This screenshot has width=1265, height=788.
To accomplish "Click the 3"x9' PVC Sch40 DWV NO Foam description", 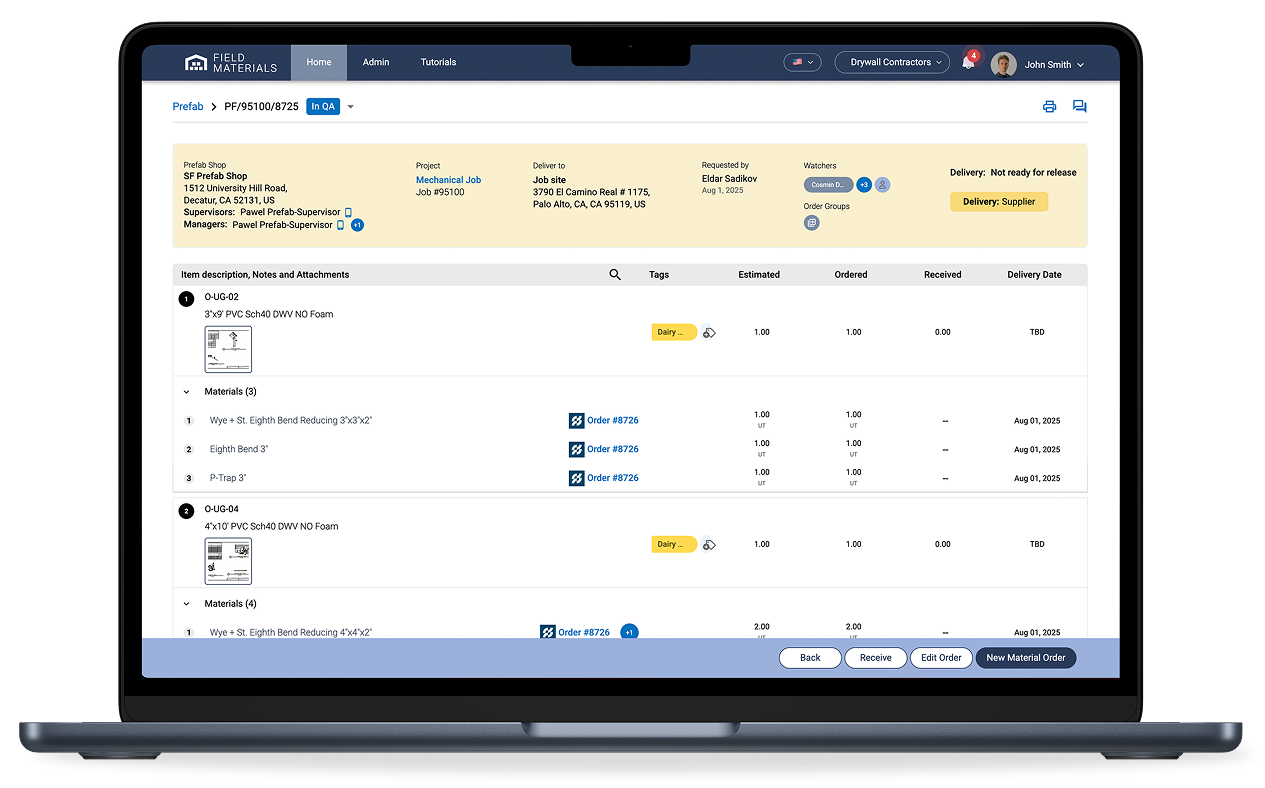I will pos(269,314).
